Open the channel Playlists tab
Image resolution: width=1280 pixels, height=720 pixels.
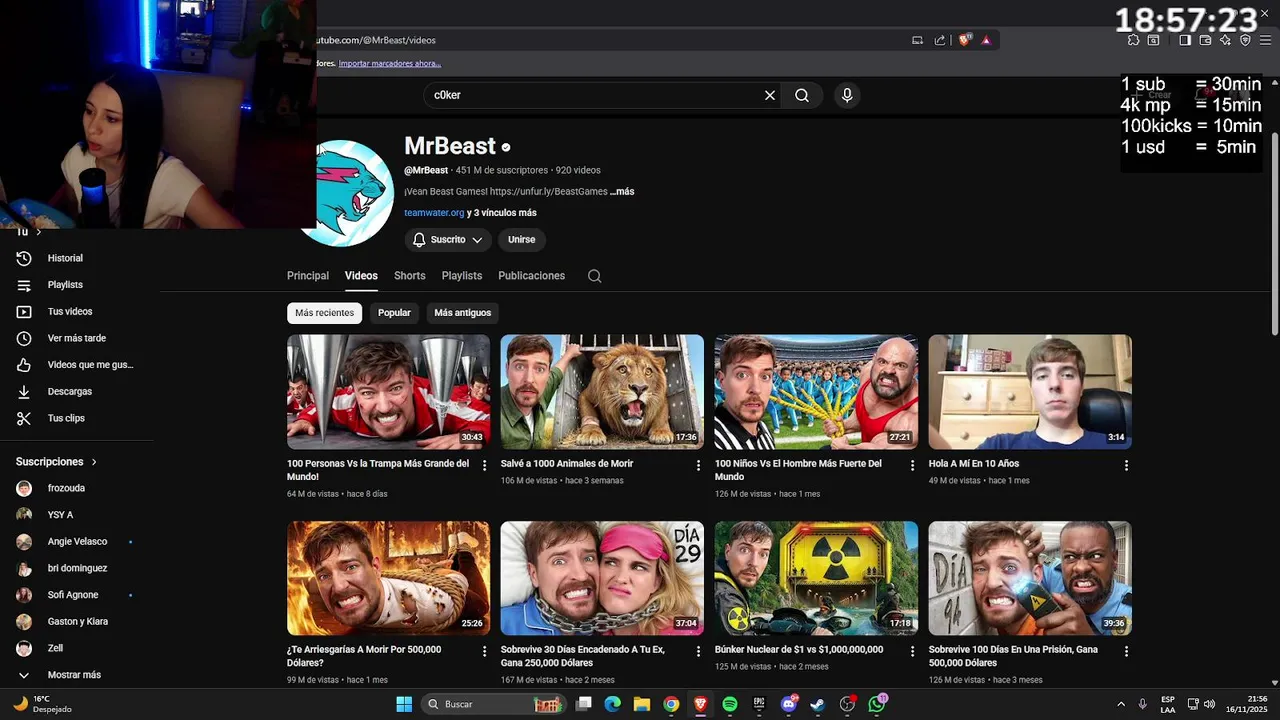point(462,276)
